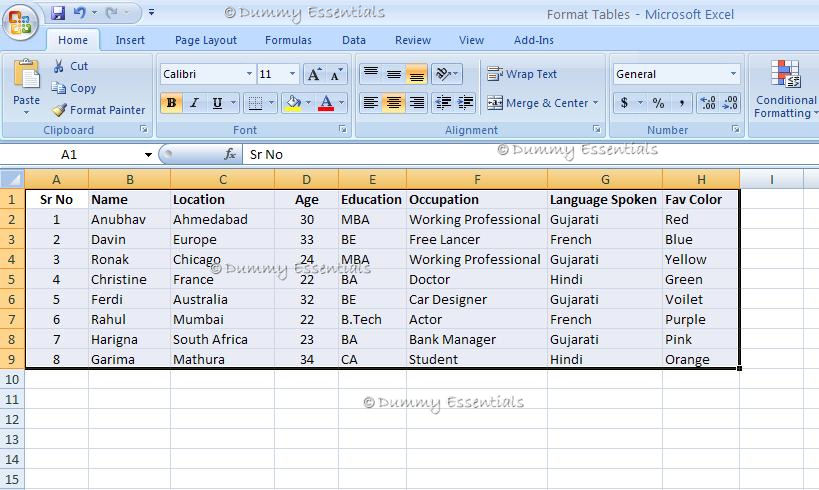Toggle italic formatting
Screen dimensions: 819x490
pyautogui.click(x=194, y=103)
